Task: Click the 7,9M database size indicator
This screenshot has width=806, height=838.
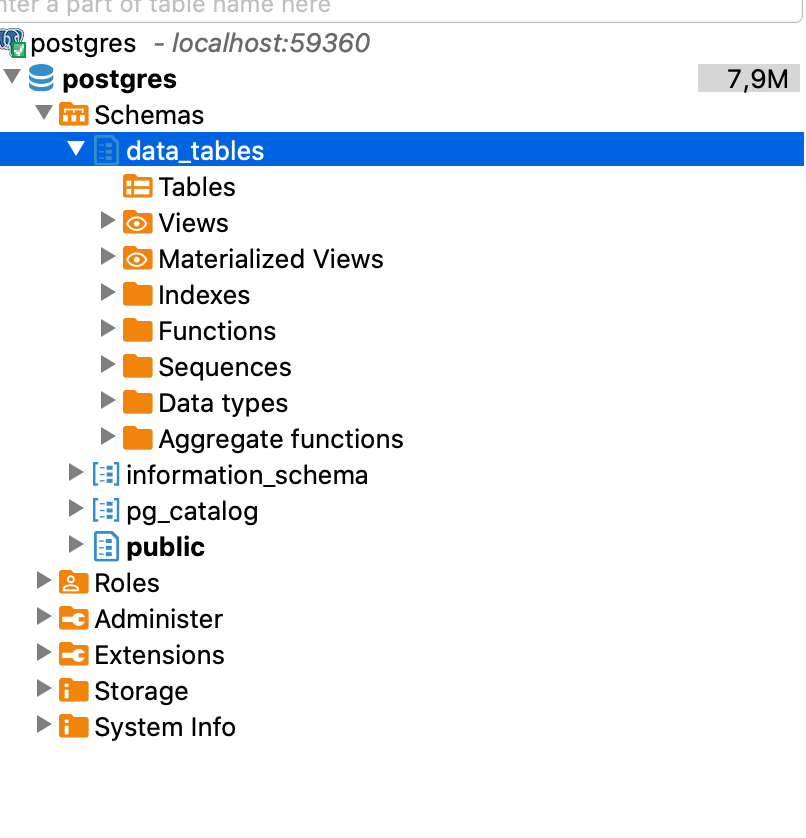Action: pyautogui.click(x=749, y=79)
